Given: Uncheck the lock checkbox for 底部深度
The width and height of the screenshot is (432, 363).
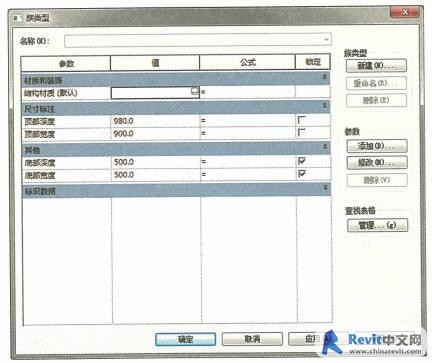Looking at the screenshot, I should coord(302,161).
